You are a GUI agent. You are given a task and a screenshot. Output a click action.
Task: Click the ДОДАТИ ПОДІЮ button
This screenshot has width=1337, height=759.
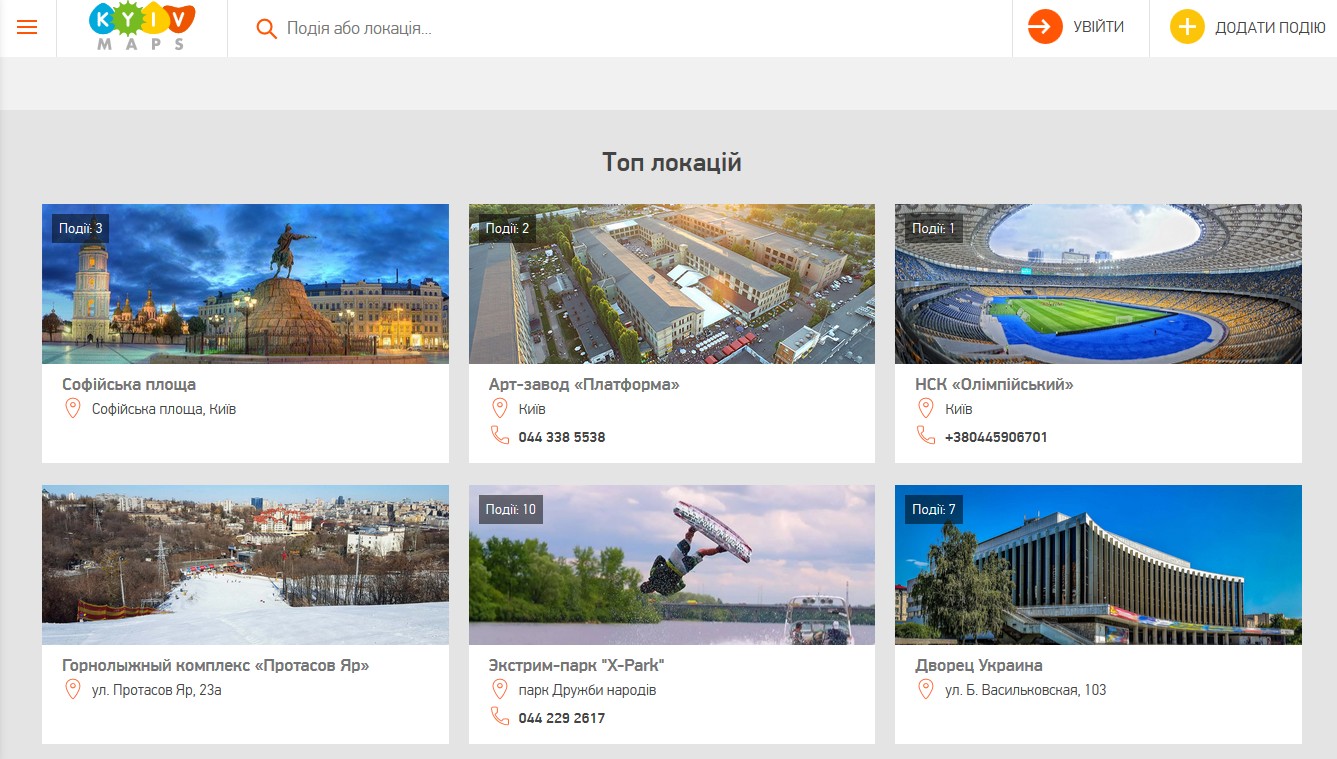(x=1254, y=27)
